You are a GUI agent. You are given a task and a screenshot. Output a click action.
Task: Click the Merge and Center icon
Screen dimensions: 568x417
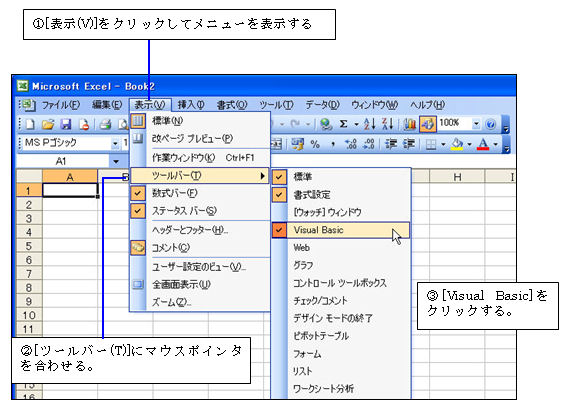click(x=277, y=144)
